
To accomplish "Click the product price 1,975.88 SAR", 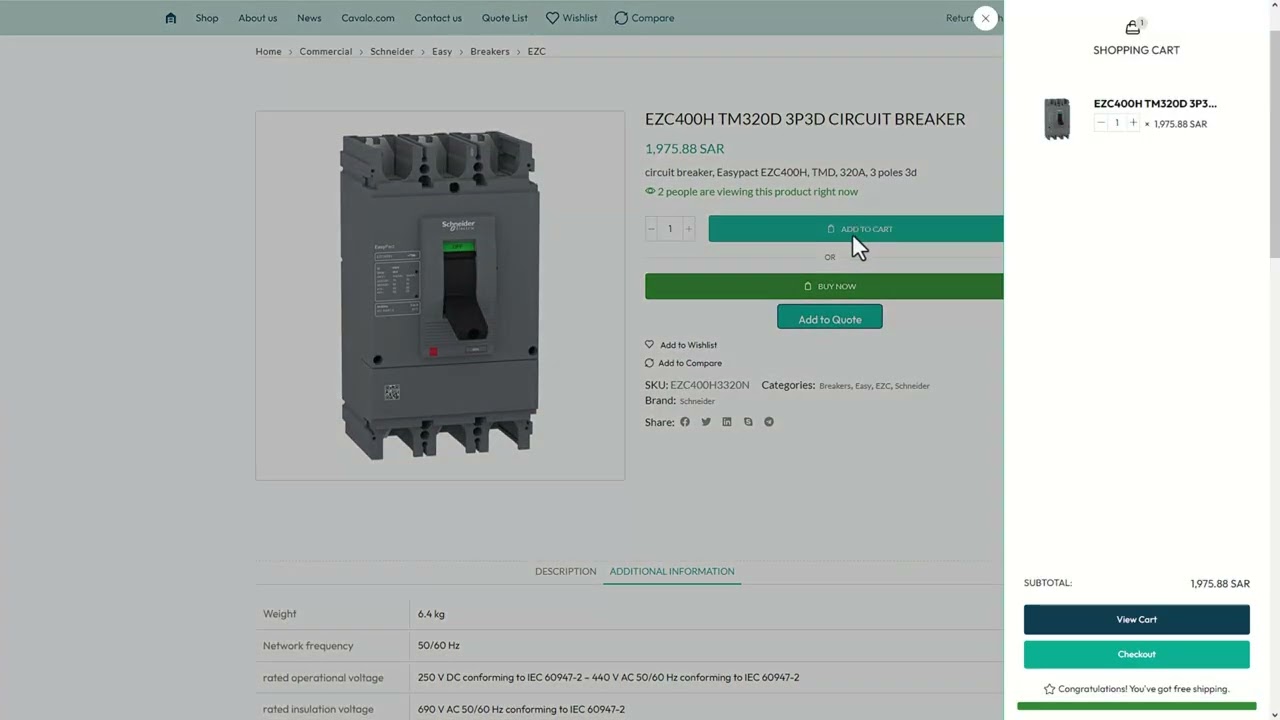I will [x=685, y=148].
